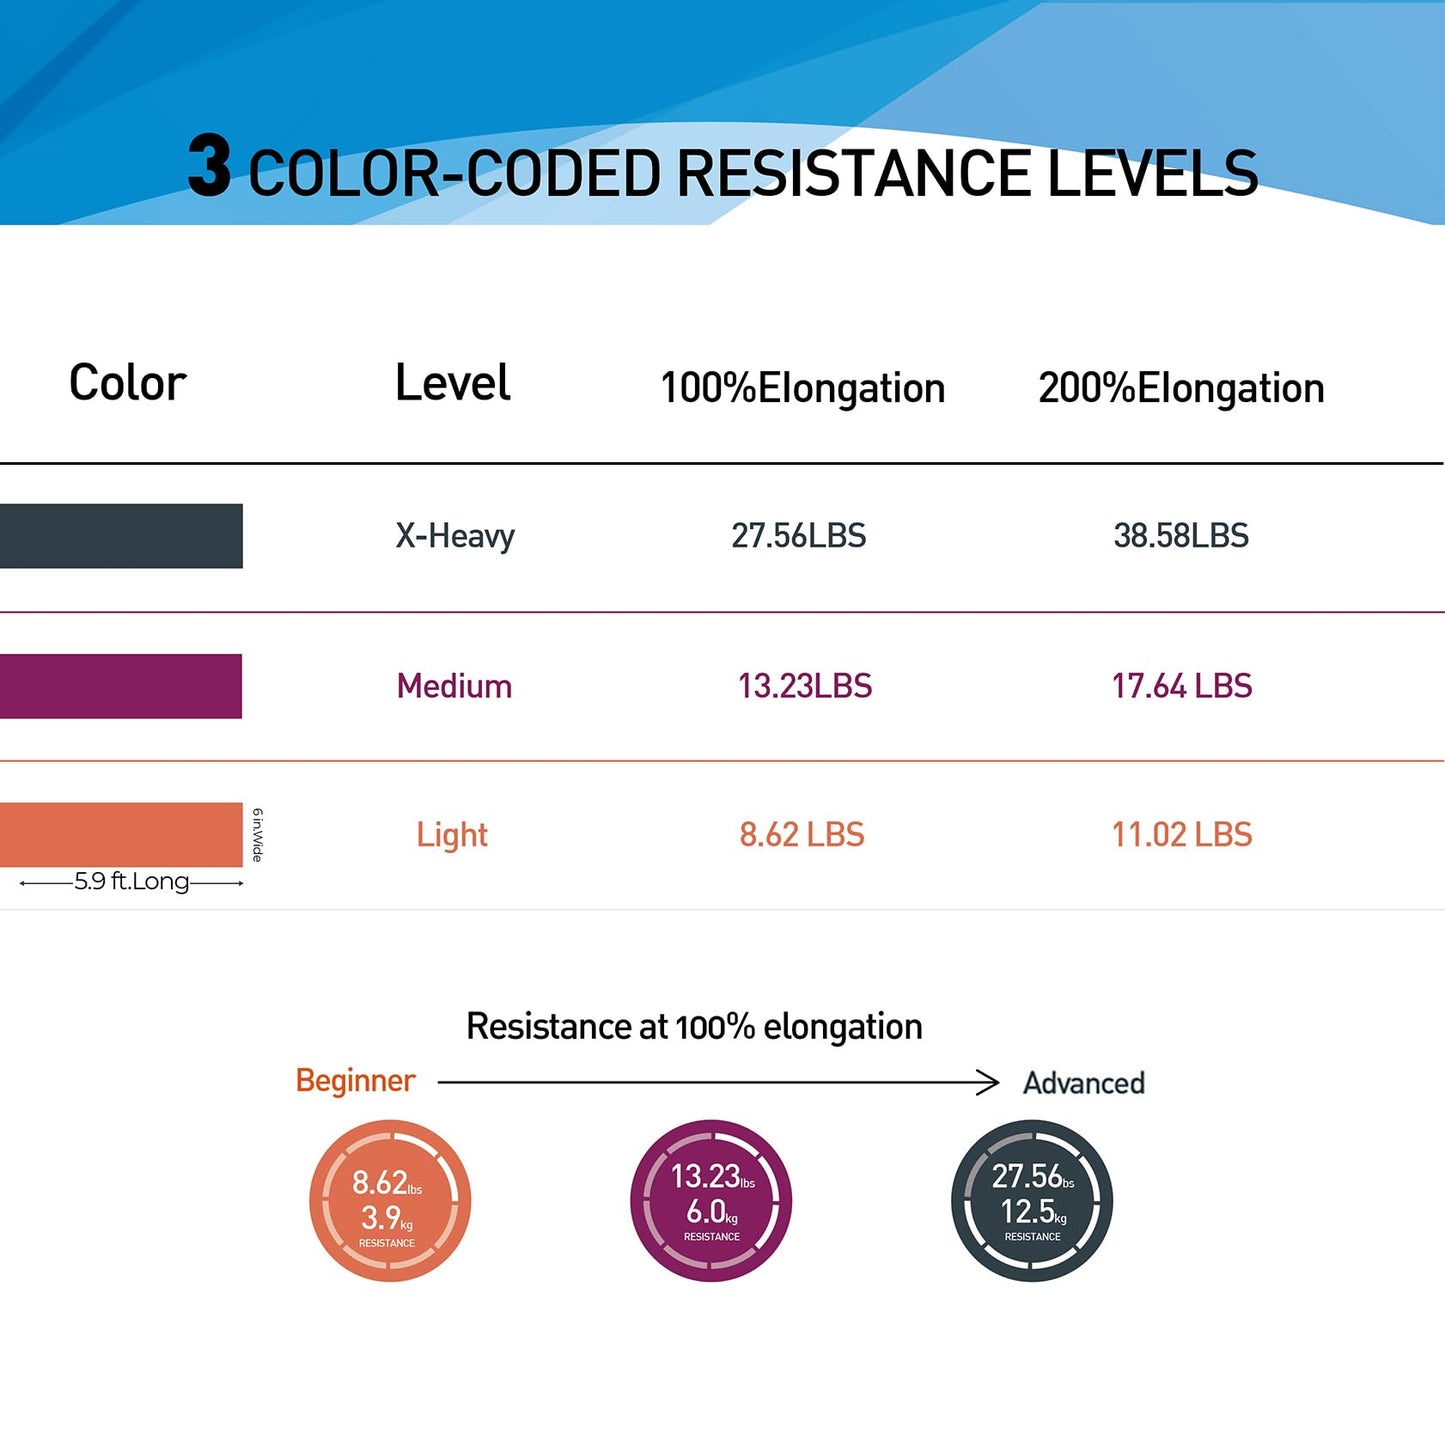
Task: Click the Advanced label
Action: 1084,1083
